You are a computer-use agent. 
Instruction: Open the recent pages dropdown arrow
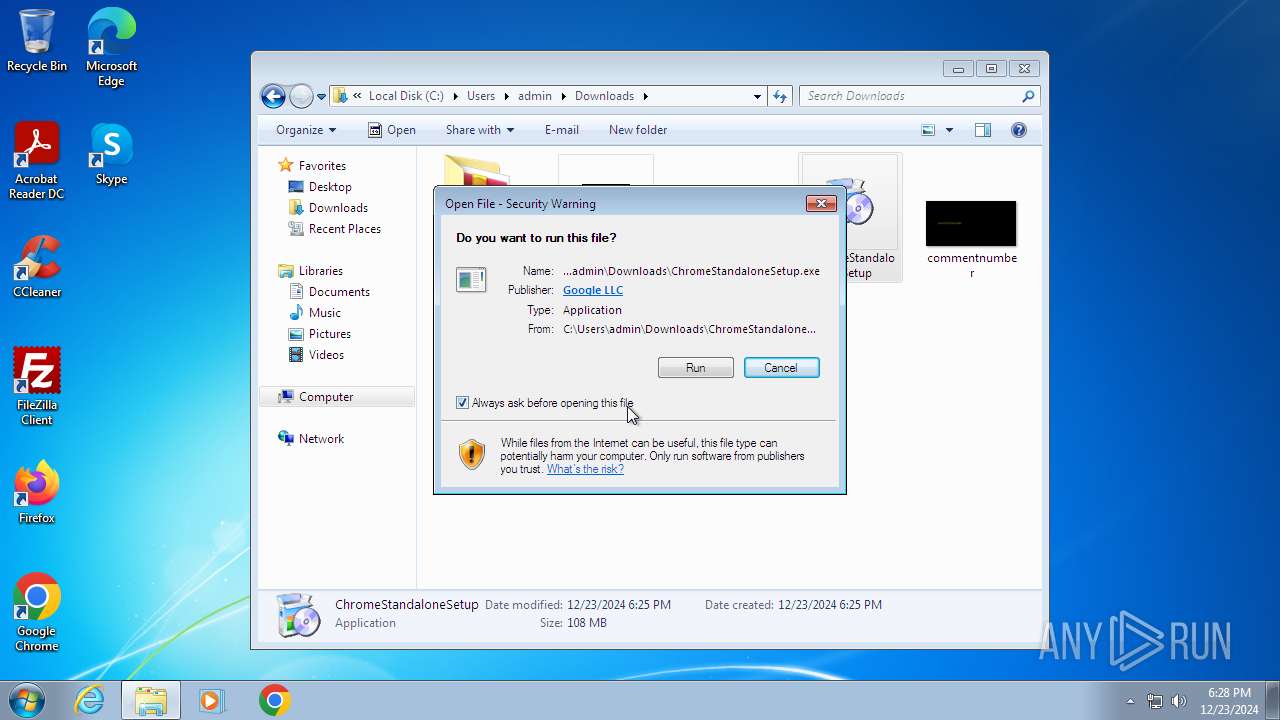[x=321, y=97]
